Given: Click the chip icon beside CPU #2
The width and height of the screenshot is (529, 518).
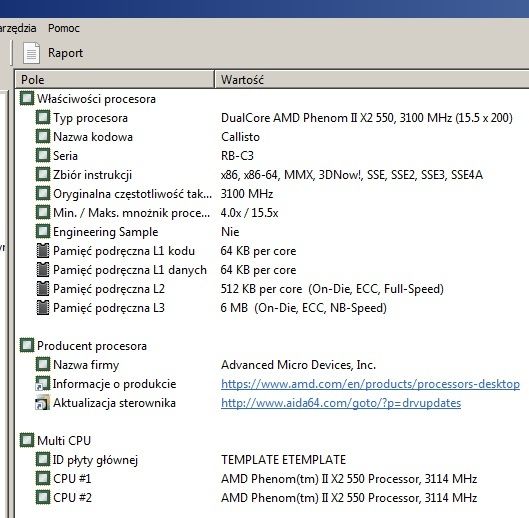Looking at the screenshot, I should 43,497.
